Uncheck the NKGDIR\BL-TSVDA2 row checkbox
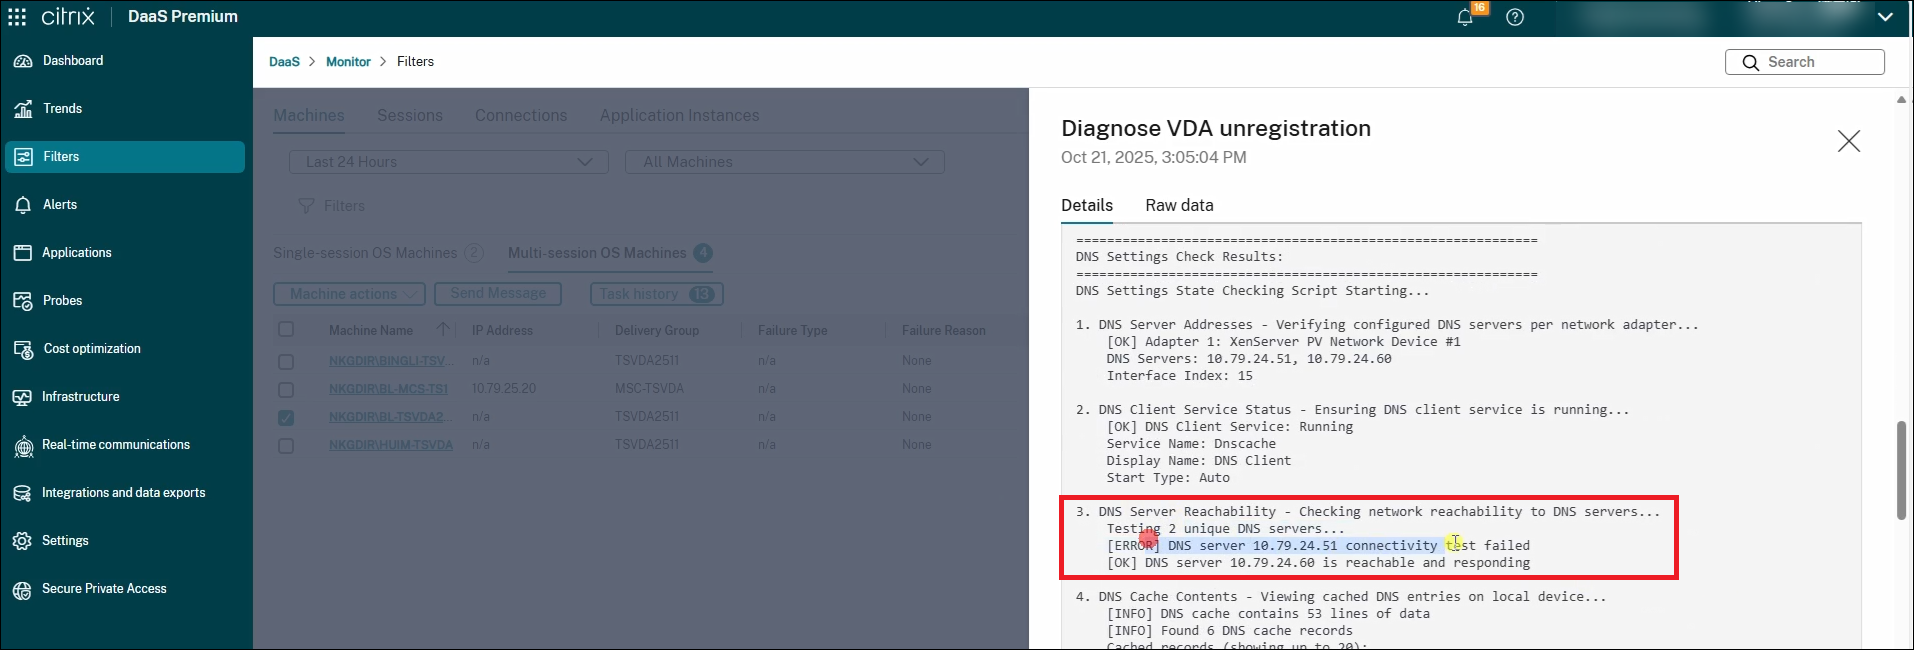 [286, 417]
